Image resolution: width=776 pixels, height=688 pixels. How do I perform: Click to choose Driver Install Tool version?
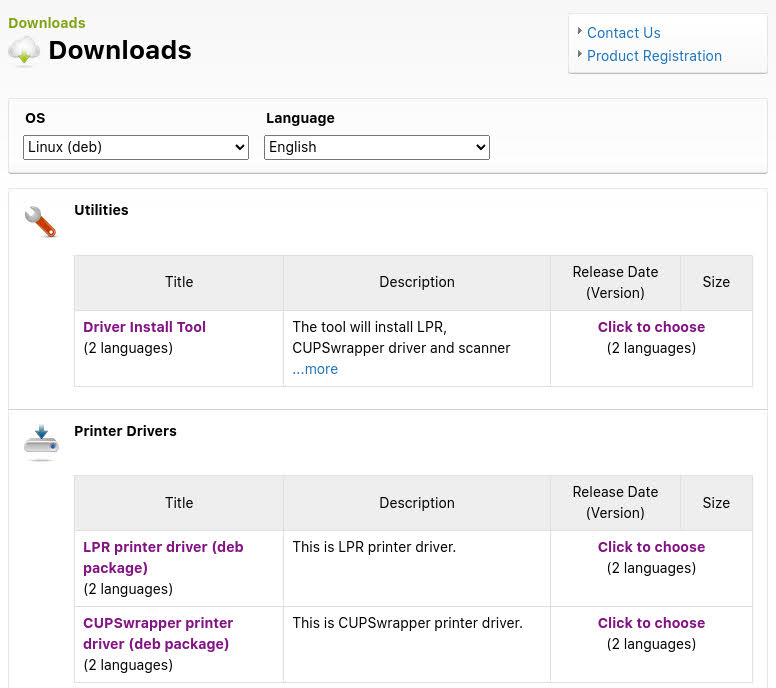[x=651, y=327]
